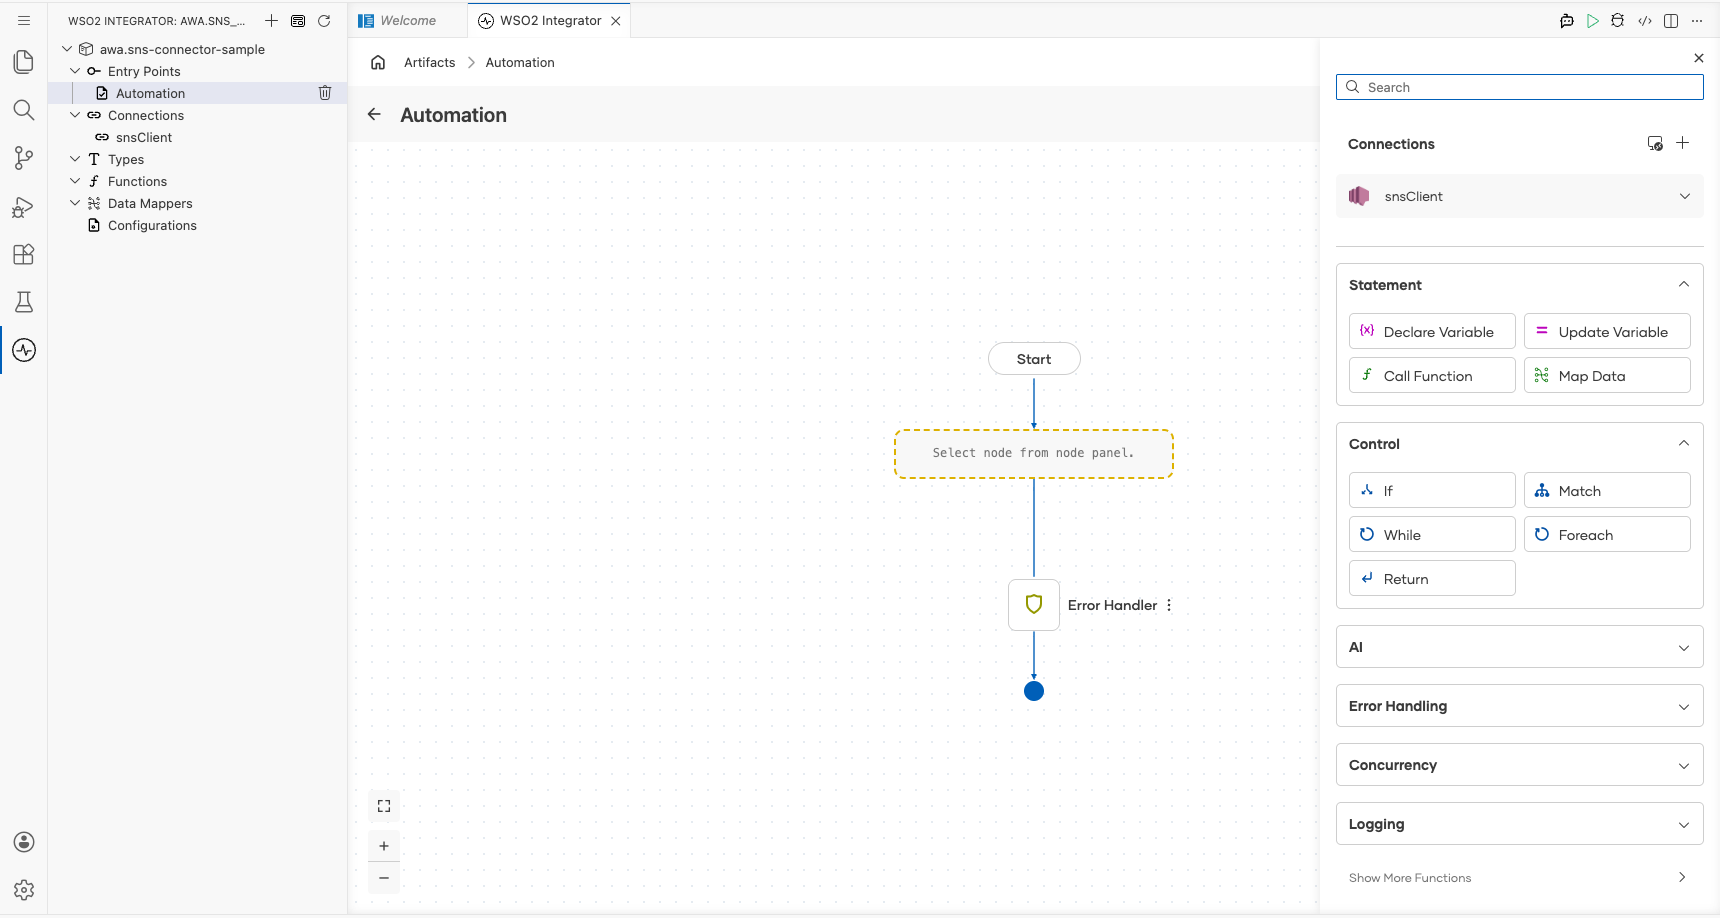Add a Declare Variable node
This screenshot has width=1720, height=918.
(1432, 332)
